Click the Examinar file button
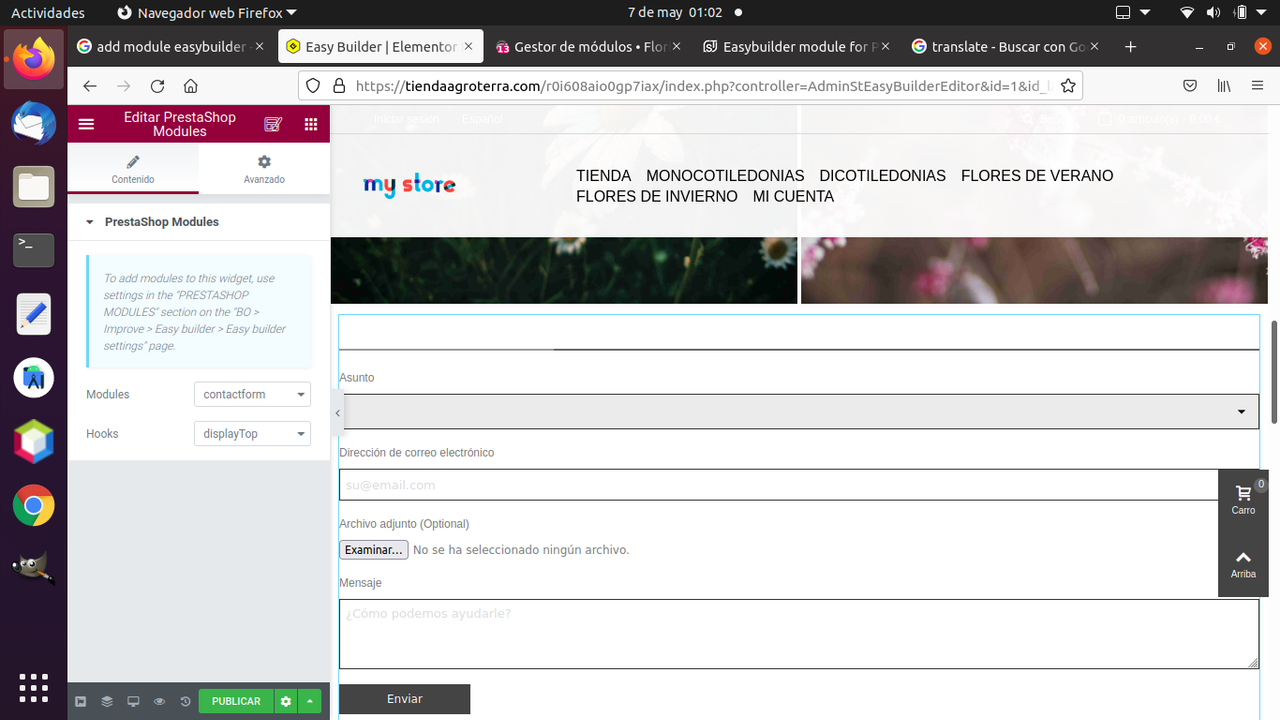This screenshot has height=720, width=1280. click(373, 550)
